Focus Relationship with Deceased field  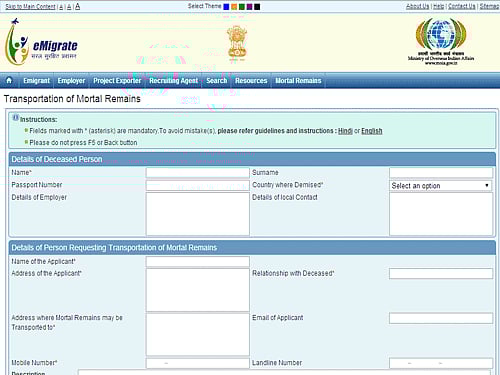441,274
